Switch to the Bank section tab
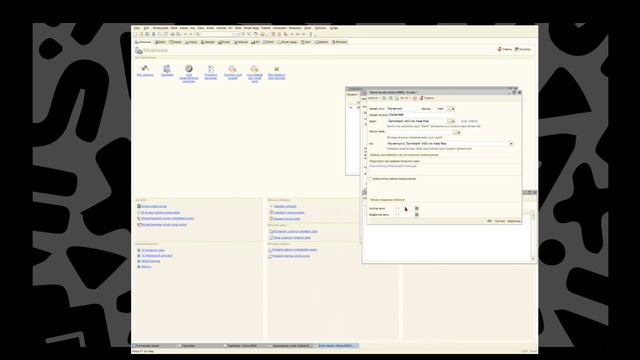 coord(160,42)
